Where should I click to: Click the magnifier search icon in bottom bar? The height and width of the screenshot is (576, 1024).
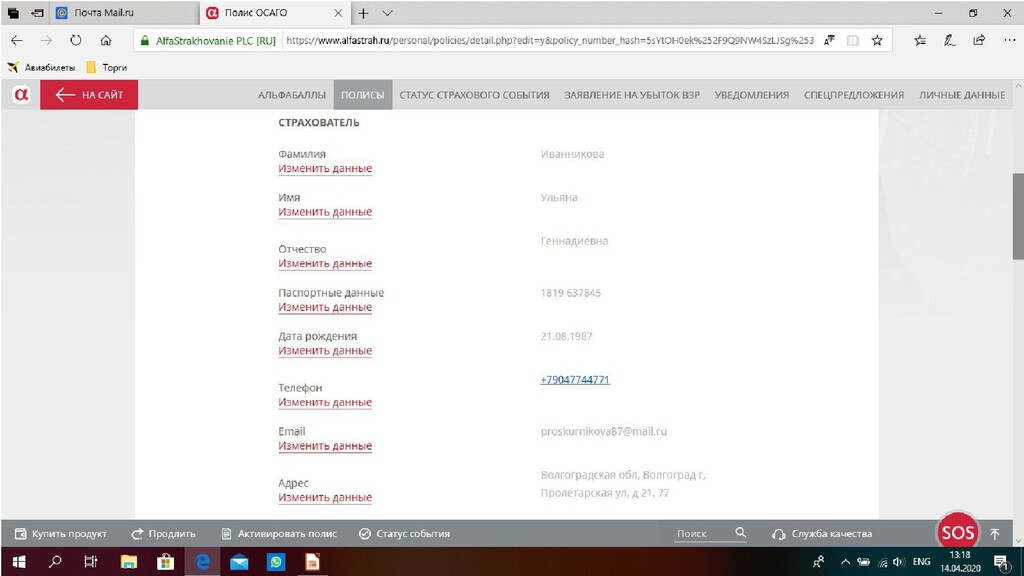click(x=741, y=533)
